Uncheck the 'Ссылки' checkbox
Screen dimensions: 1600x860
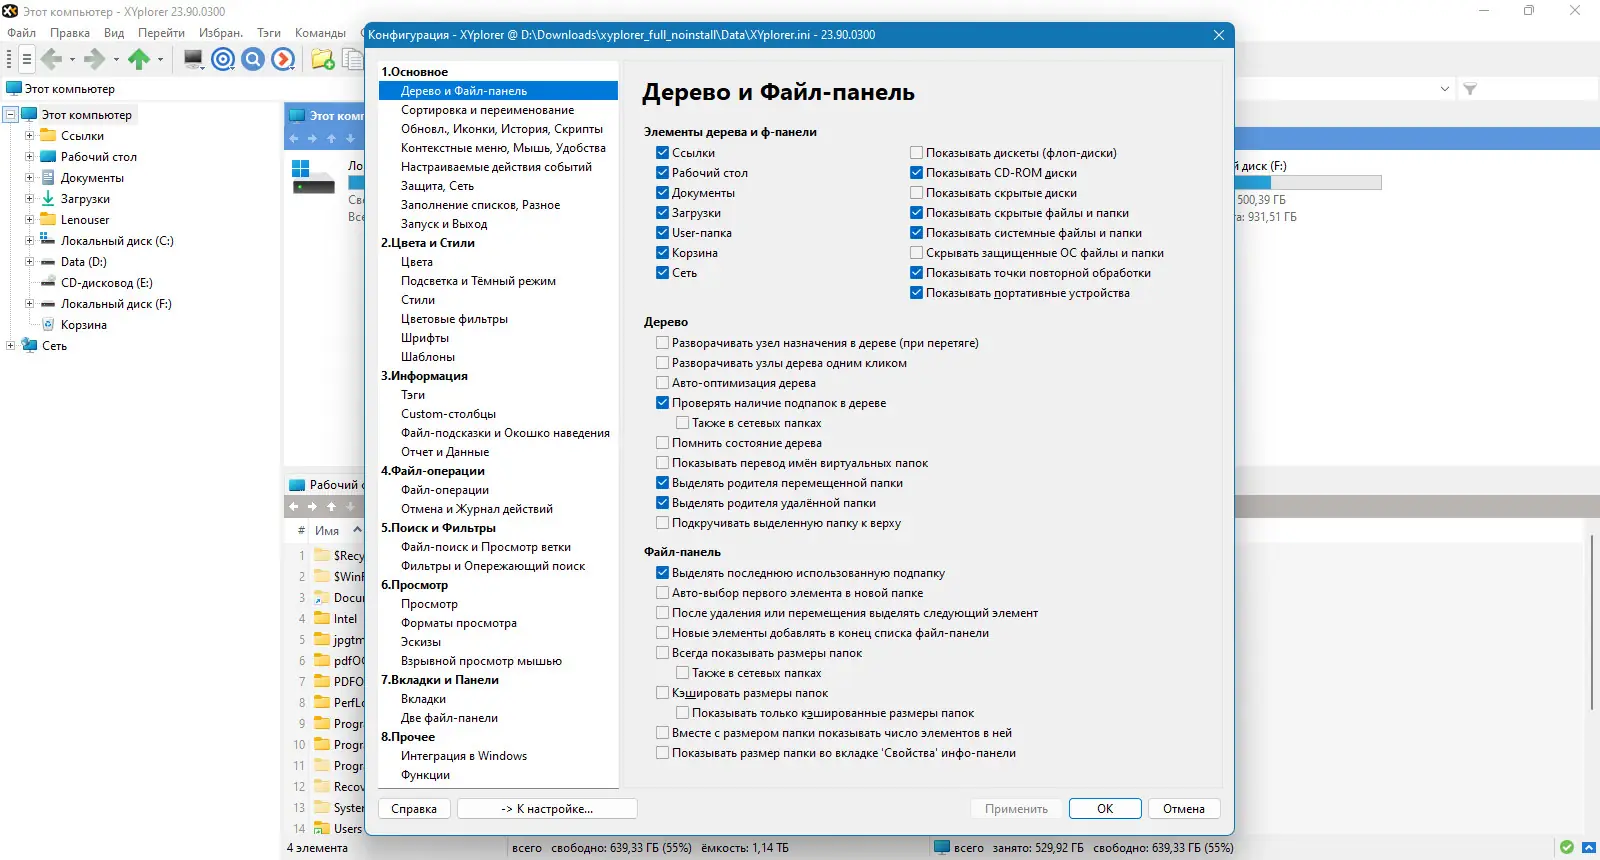662,153
